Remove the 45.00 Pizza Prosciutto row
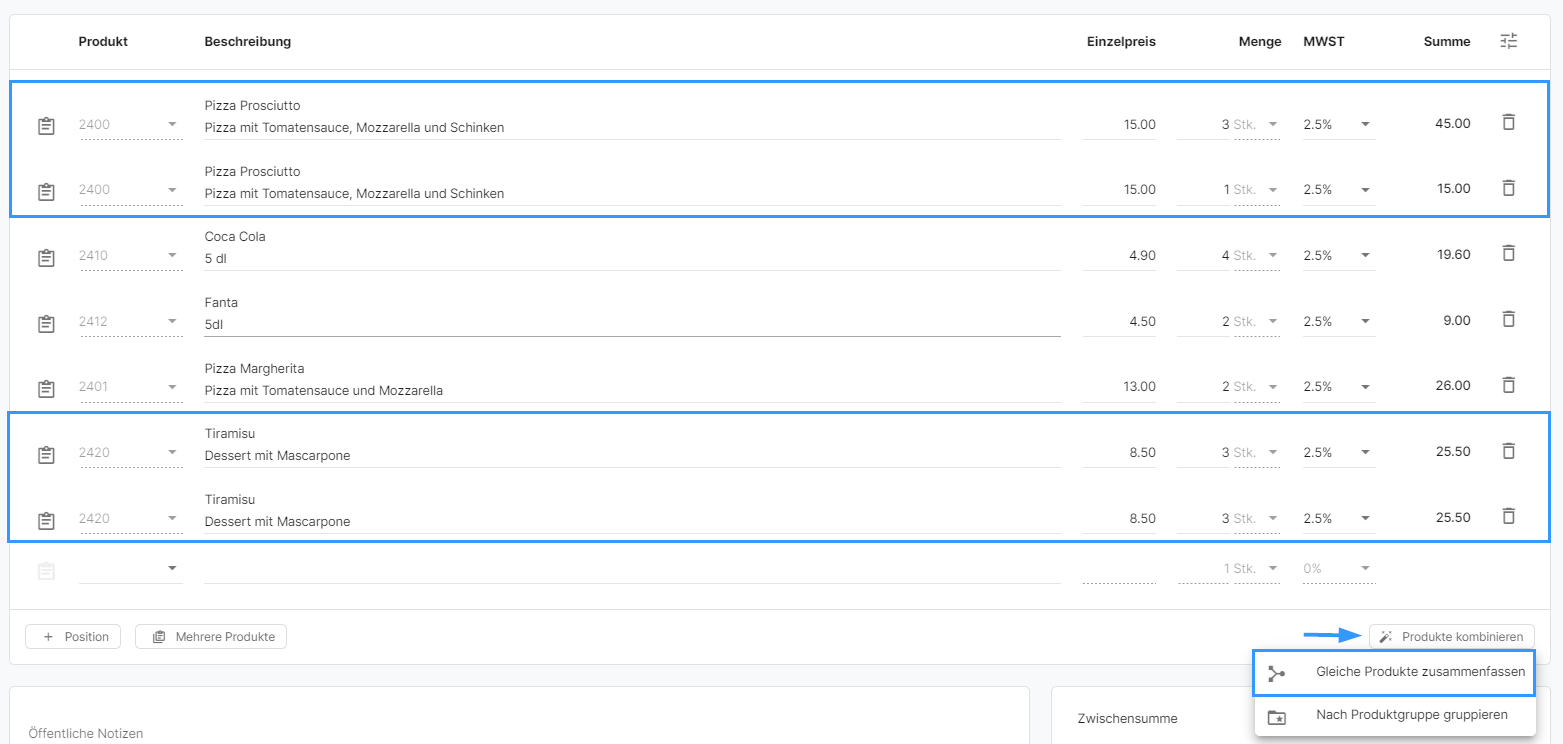 coord(1508,123)
